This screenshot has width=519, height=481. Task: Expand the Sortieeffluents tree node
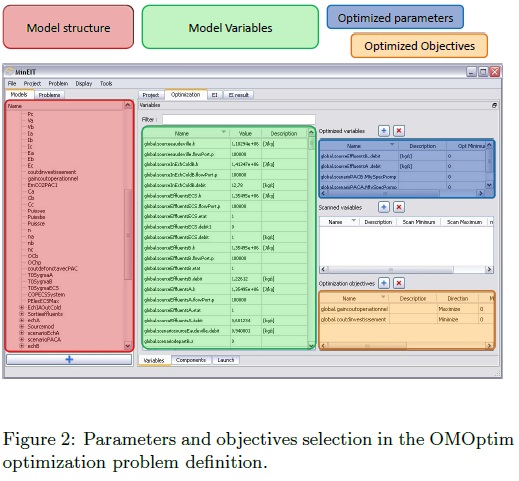coord(22,314)
